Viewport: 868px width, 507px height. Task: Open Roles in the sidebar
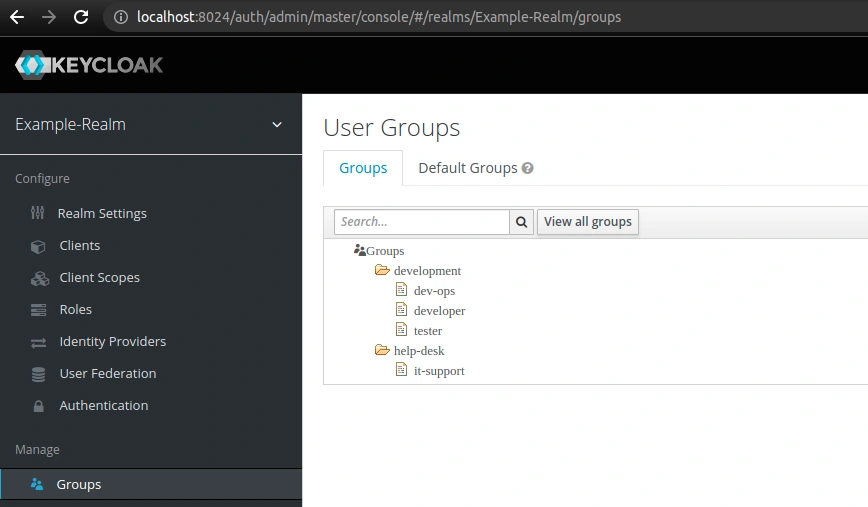coord(76,309)
